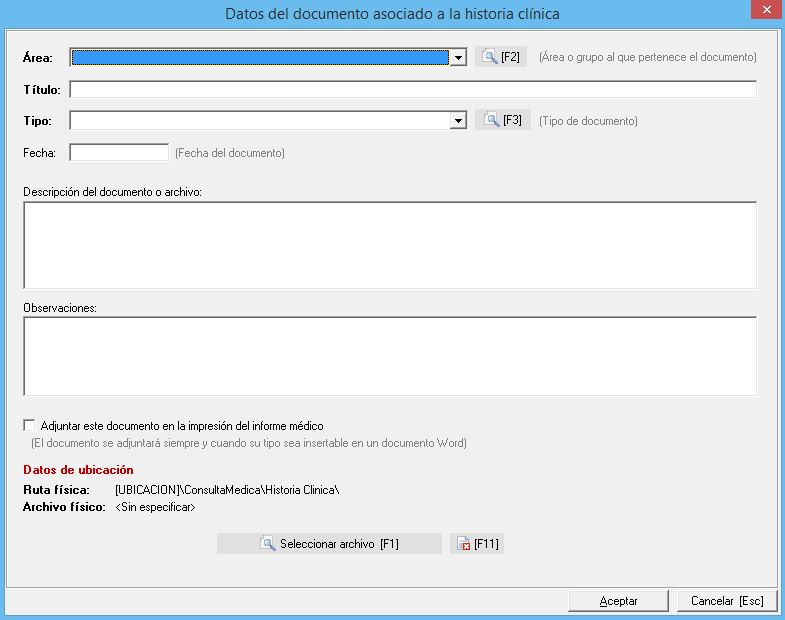This screenshot has height=620, width=785.
Task: Open the Área search button F2
Action: click(x=501, y=57)
